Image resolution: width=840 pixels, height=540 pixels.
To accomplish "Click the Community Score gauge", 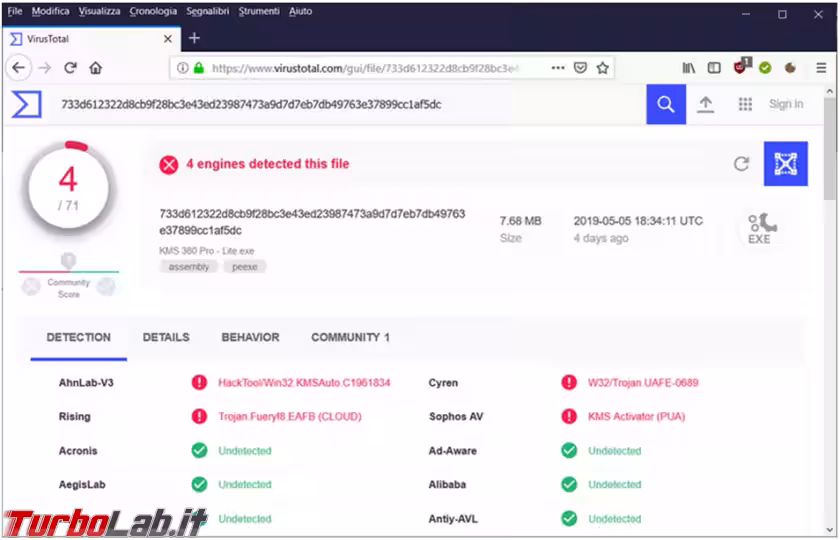I will [69, 275].
